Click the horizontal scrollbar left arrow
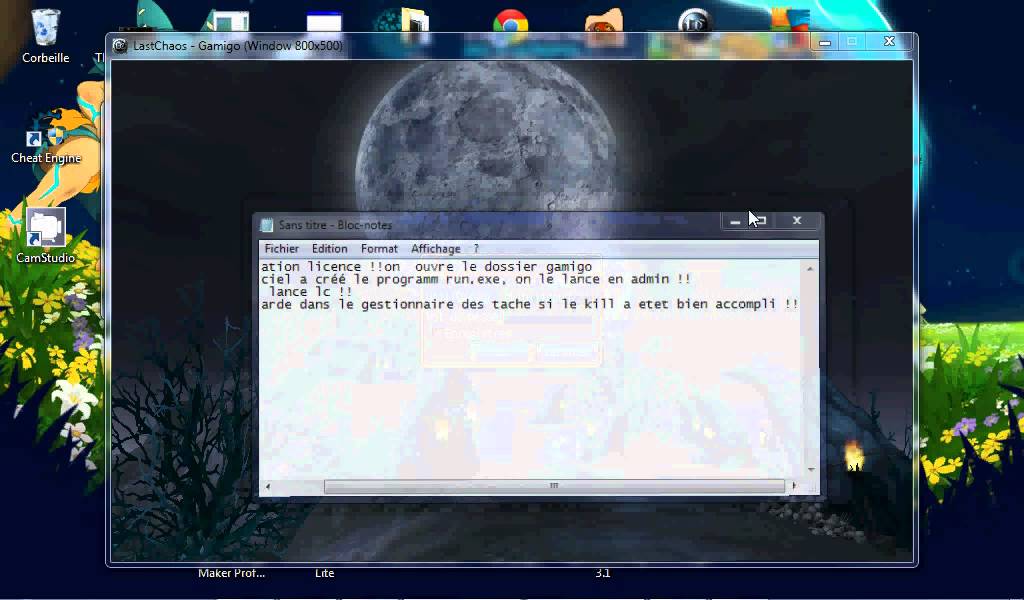Screen dimensions: 1024x600 pyautogui.click(x=267, y=486)
